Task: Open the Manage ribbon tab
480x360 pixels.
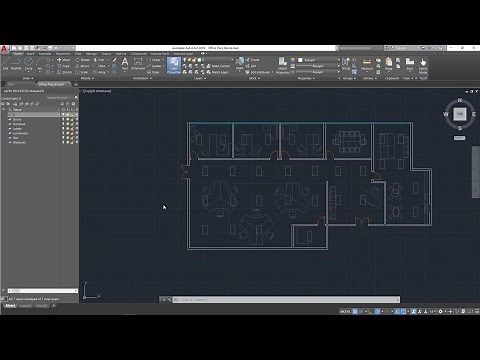Action: click(x=91, y=54)
